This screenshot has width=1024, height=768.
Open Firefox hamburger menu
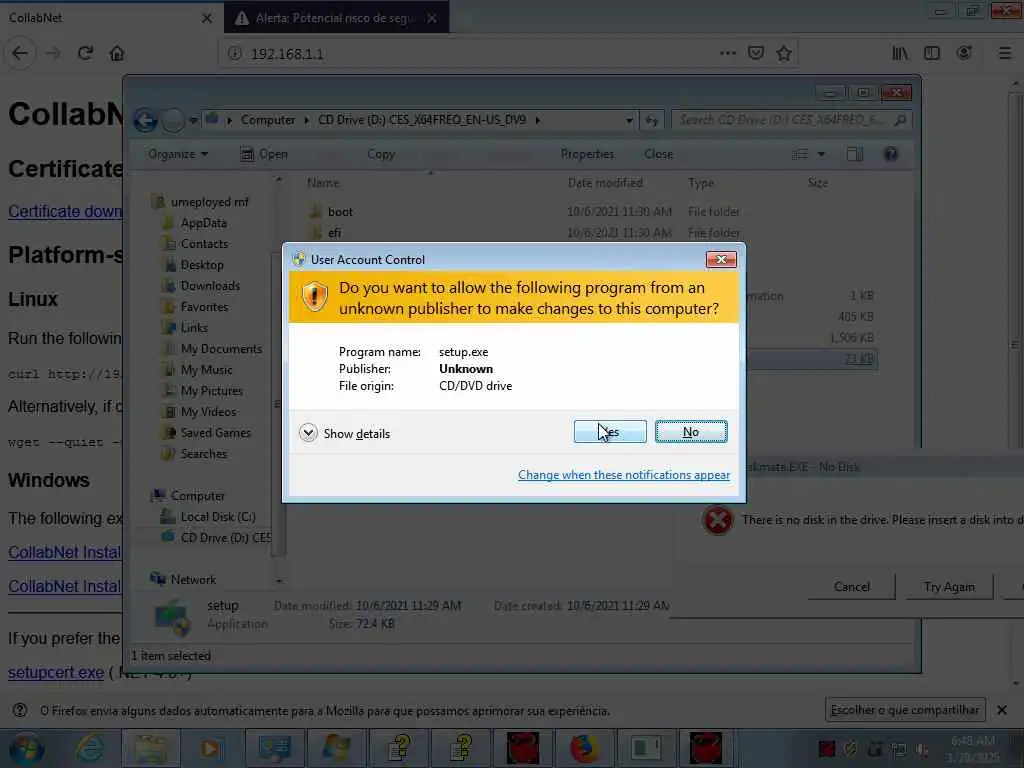1005,54
